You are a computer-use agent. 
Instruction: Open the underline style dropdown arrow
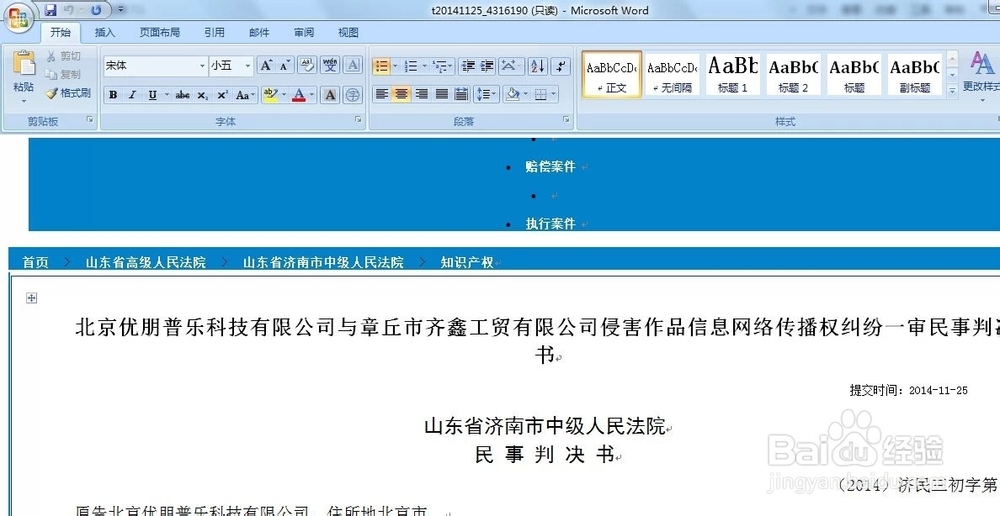tap(167, 95)
